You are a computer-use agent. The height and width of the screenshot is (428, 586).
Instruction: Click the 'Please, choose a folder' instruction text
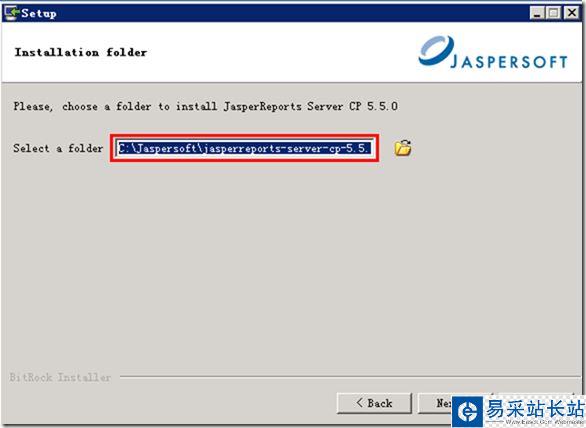82,107
